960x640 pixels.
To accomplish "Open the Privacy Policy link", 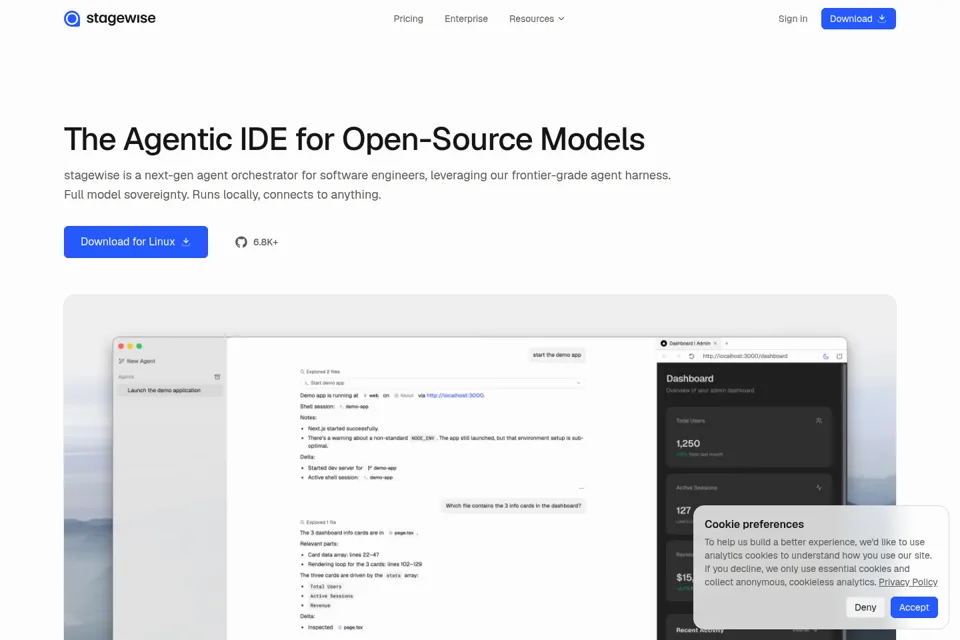I will pos(908,582).
